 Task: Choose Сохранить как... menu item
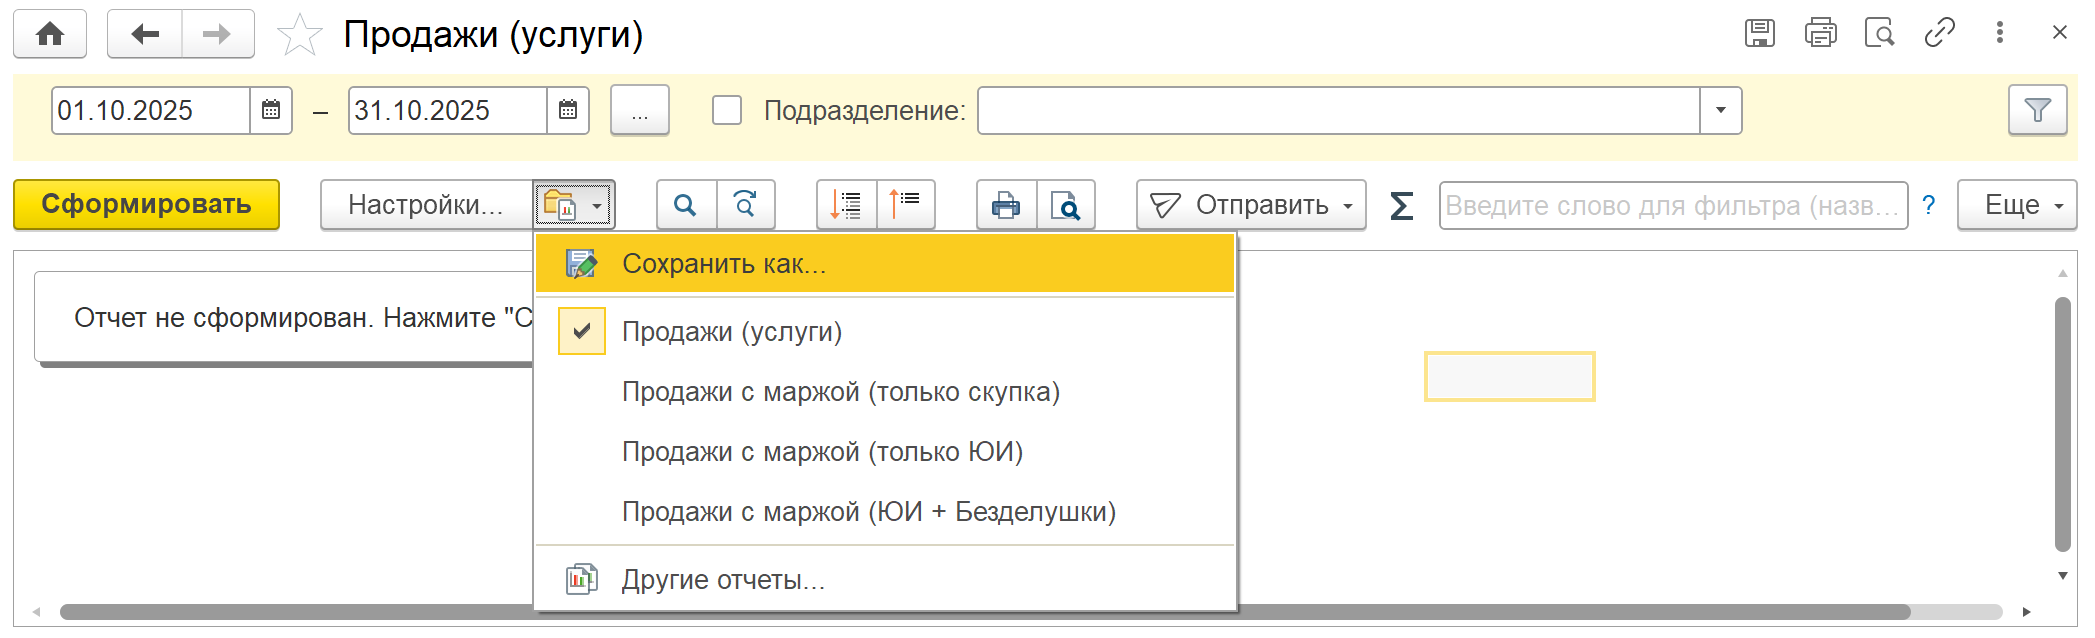(x=724, y=264)
